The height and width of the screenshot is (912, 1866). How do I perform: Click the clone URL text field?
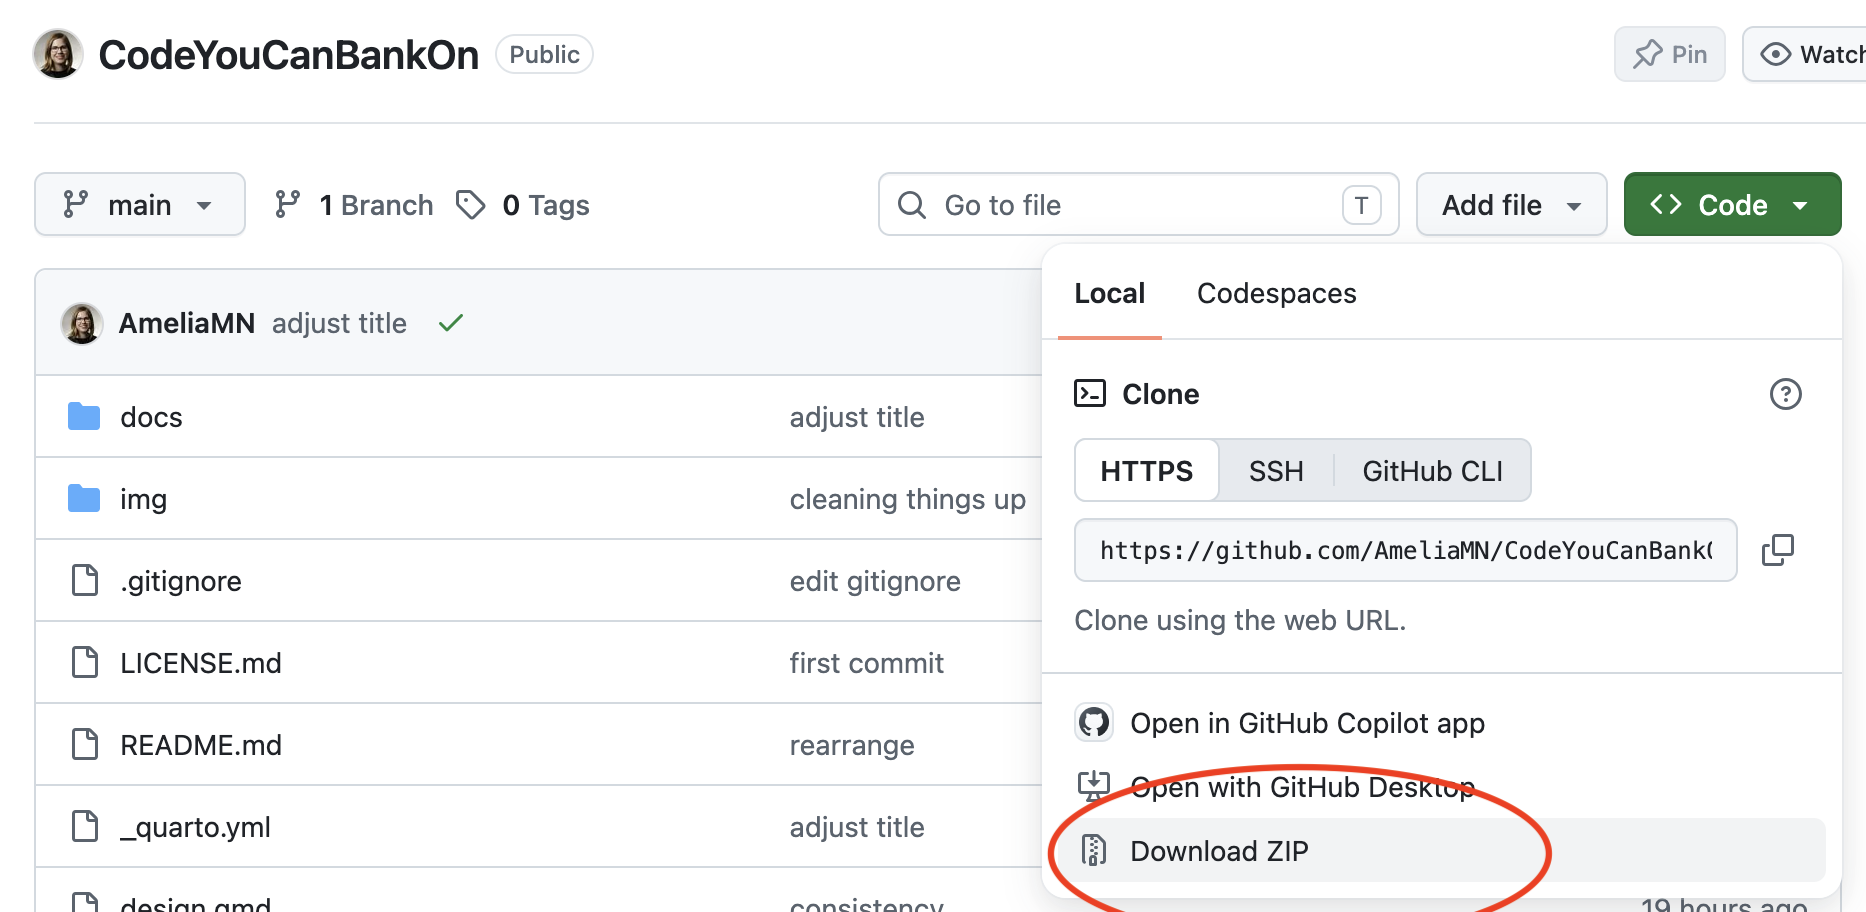click(1406, 550)
